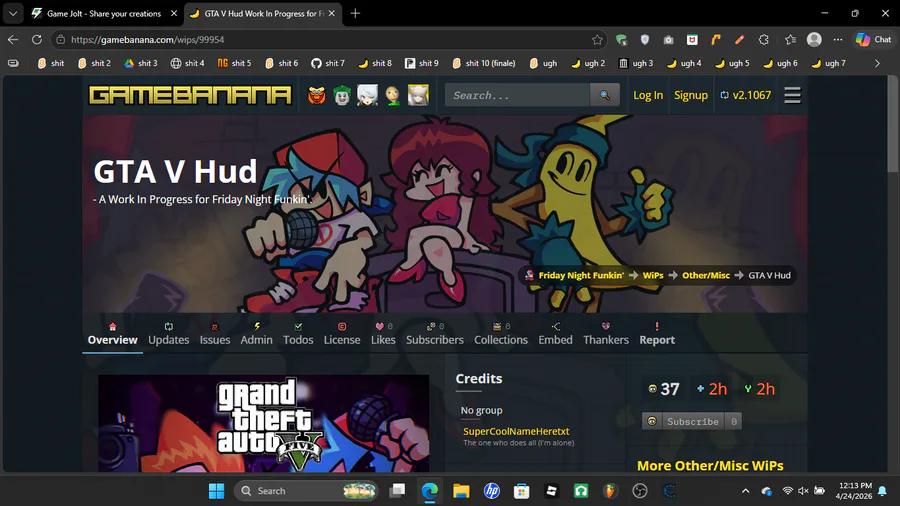Focus the GameBanana search field
The width and height of the screenshot is (900, 506).
[x=517, y=95]
